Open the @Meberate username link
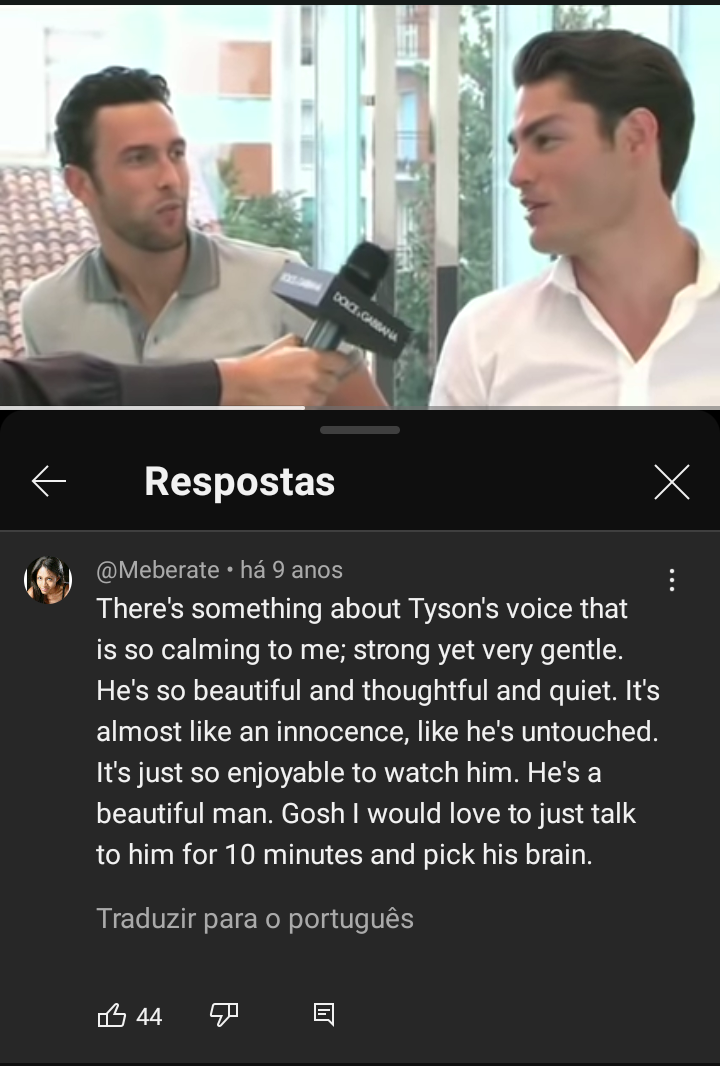 click(158, 570)
